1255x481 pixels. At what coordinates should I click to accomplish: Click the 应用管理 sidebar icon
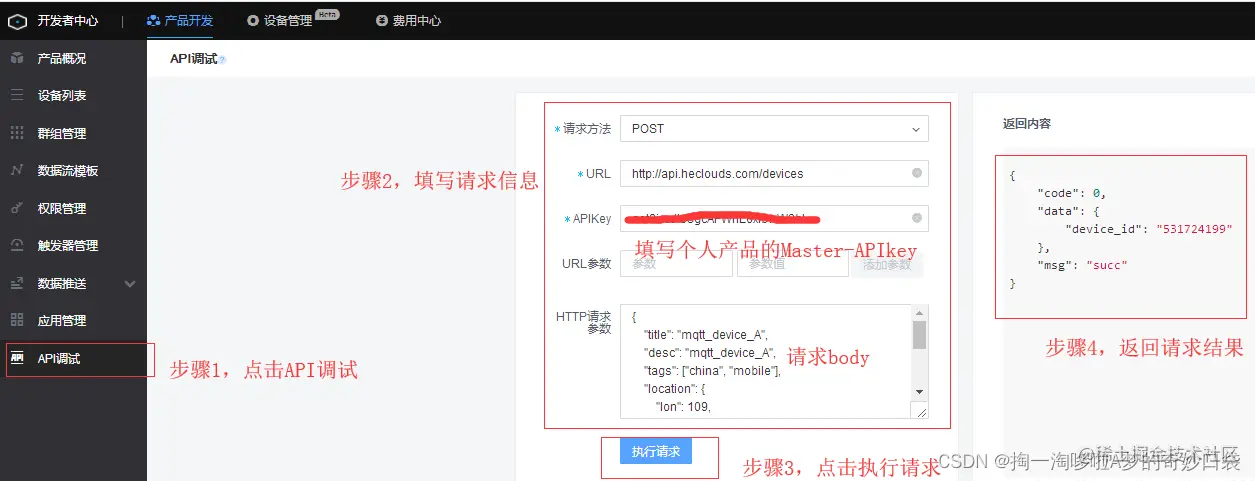pos(17,320)
